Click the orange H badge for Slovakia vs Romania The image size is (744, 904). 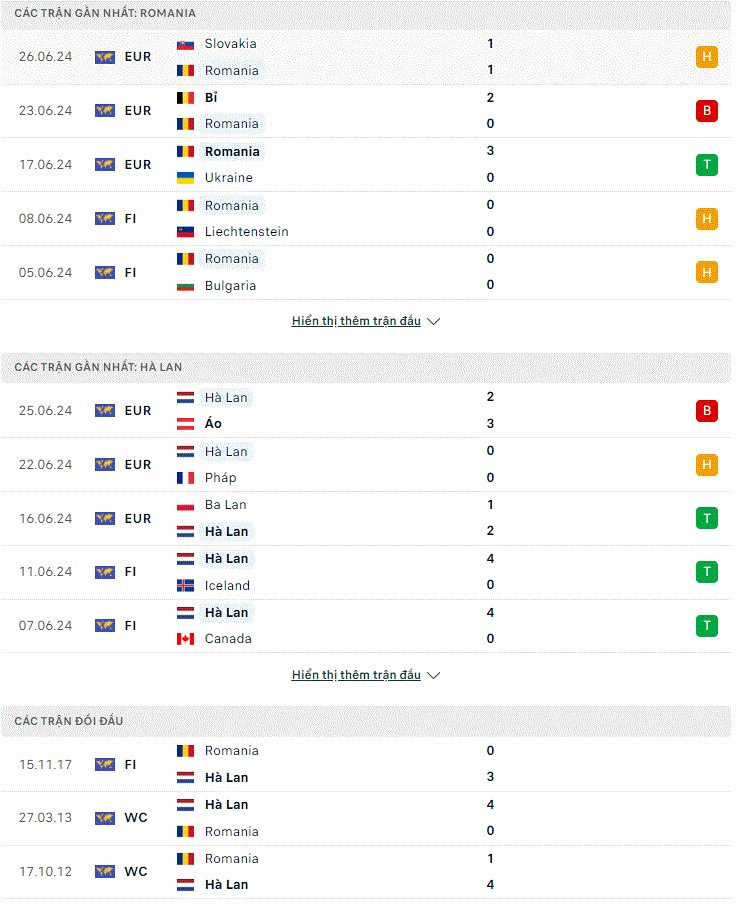pos(707,57)
